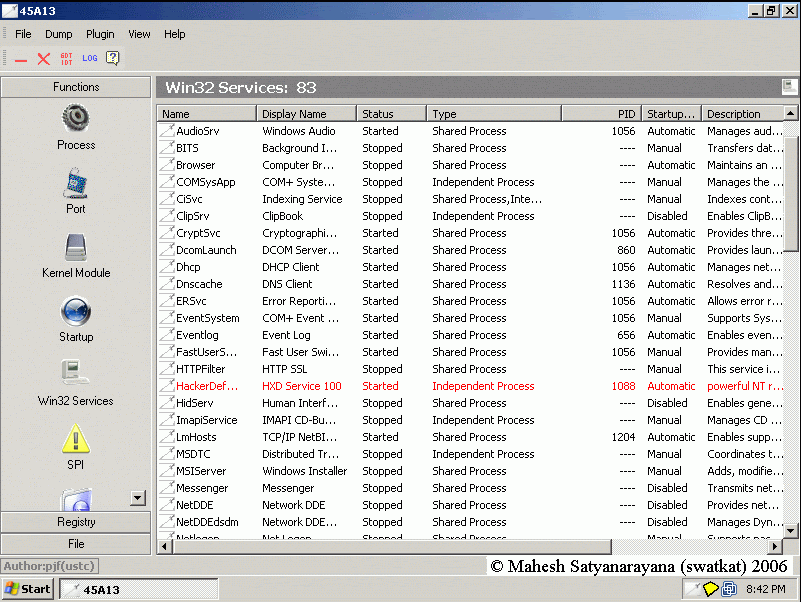Image resolution: width=801 pixels, height=602 pixels.
Task: Open the View menu
Action: tap(139, 34)
